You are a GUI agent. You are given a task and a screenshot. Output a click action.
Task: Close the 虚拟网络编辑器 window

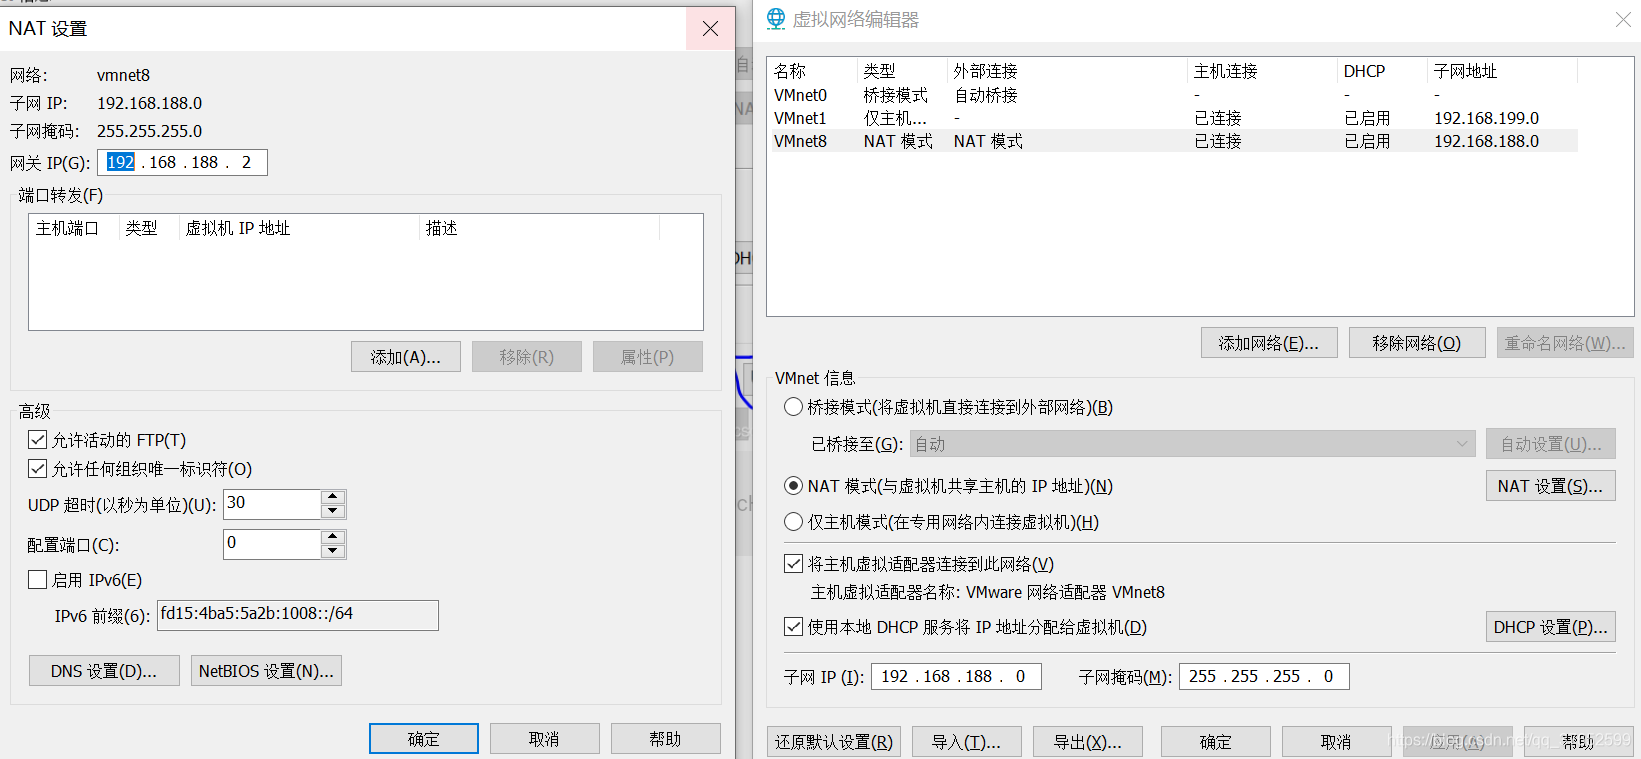coord(1623,19)
